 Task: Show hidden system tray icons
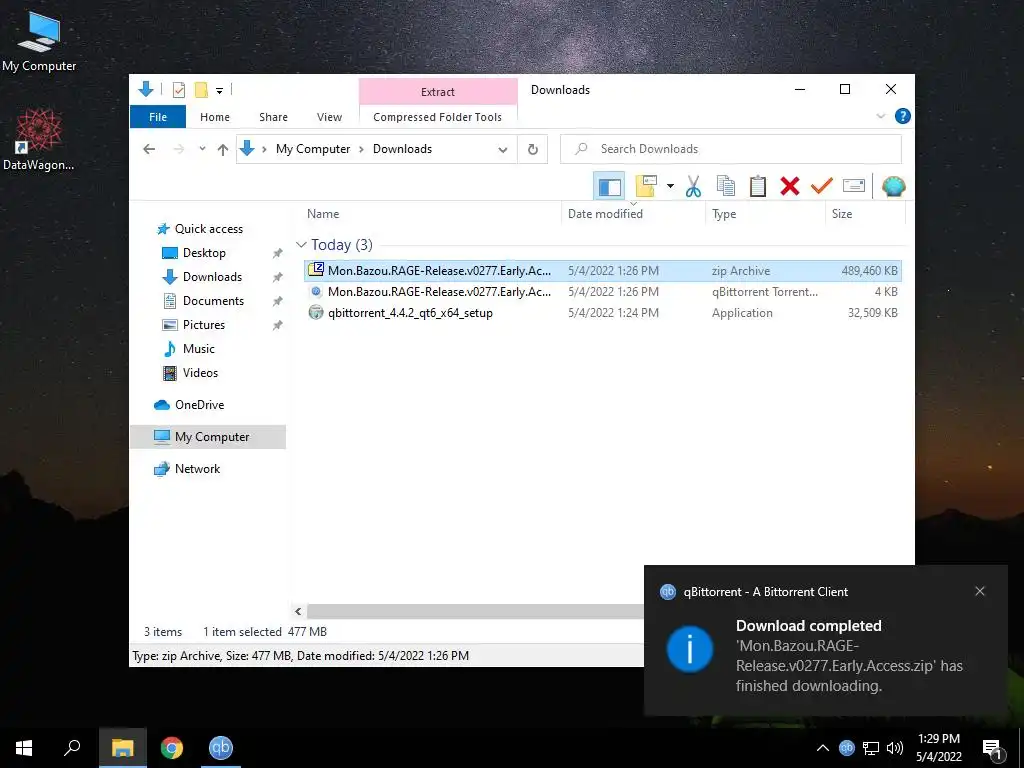pos(823,748)
